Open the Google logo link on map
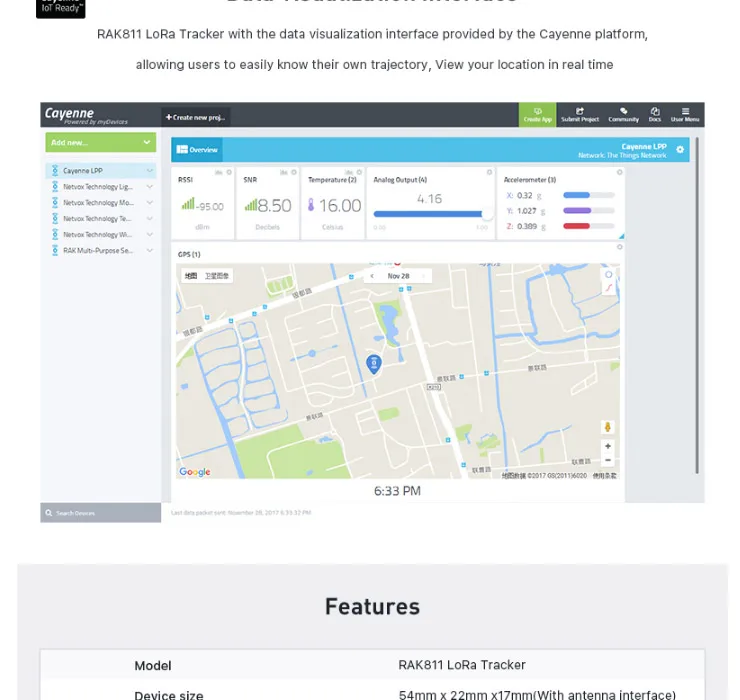The width and height of the screenshot is (740, 700). 195,472
